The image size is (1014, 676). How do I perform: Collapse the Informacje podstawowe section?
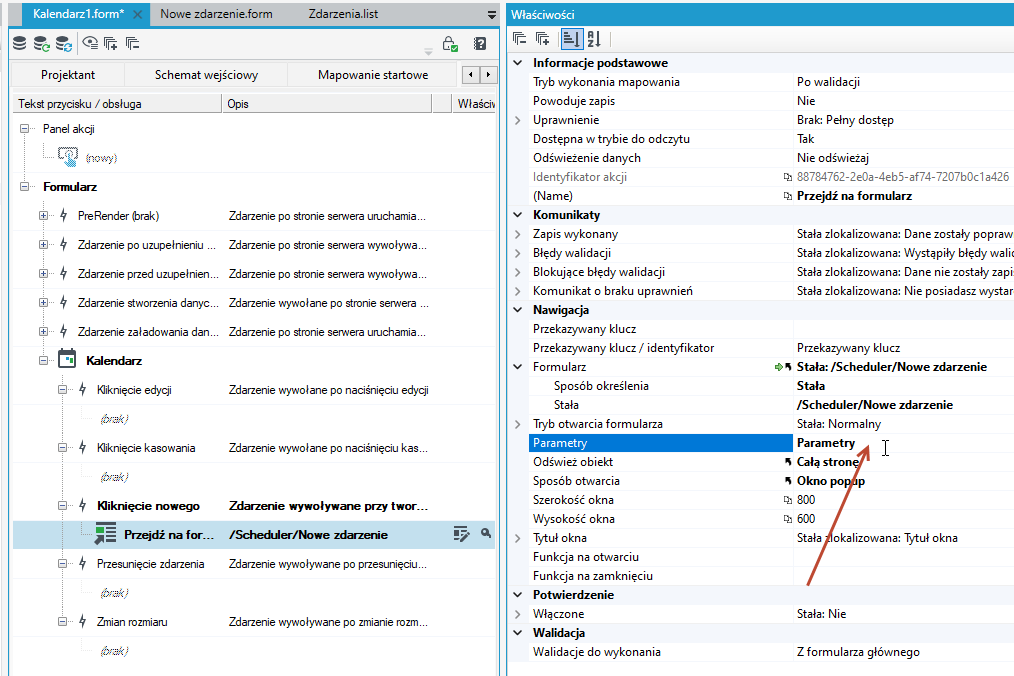tap(518, 63)
